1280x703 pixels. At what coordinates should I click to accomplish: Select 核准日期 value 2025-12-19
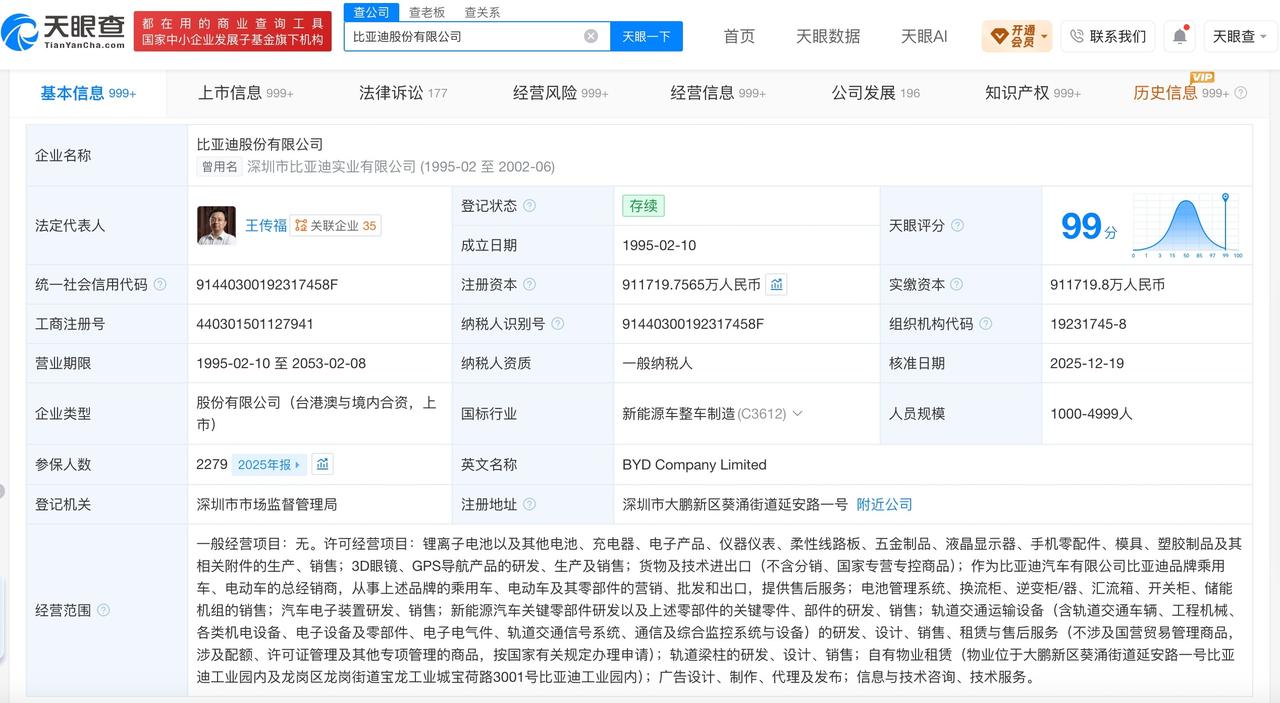[x=1087, y=364]
